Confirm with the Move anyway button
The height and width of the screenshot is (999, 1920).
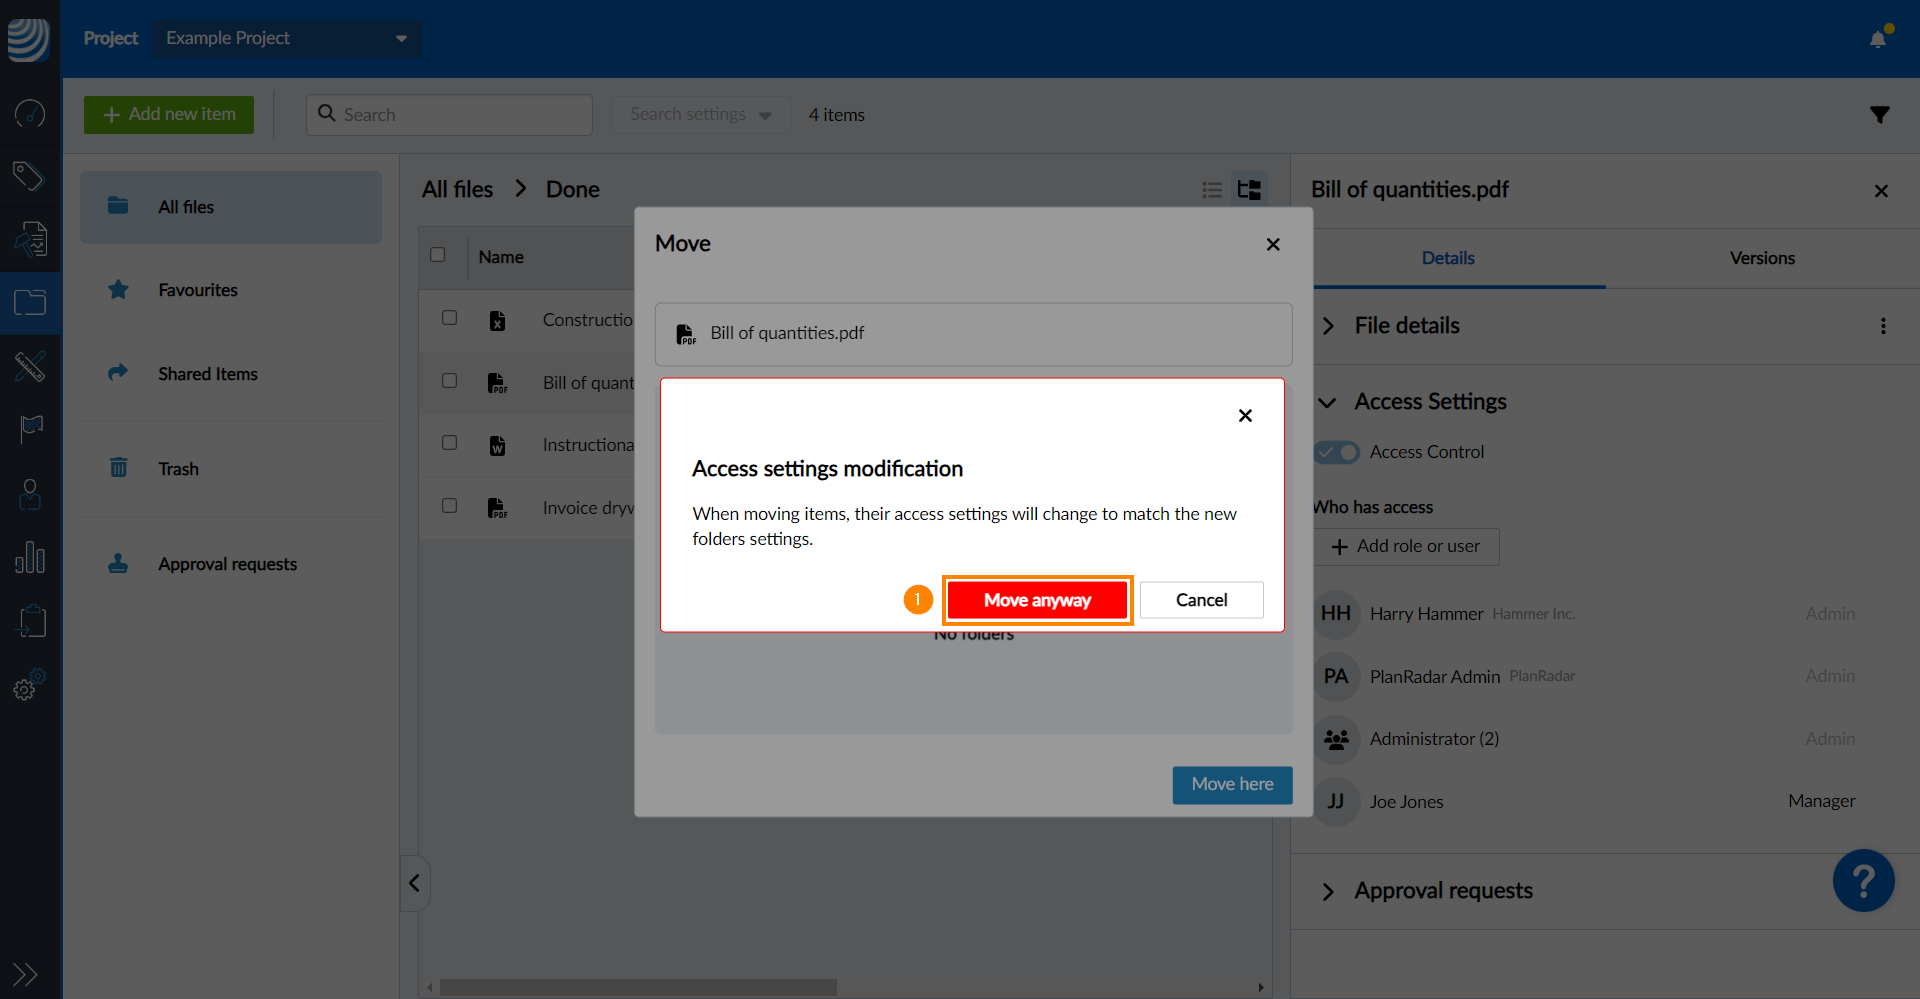point(1037,600)
